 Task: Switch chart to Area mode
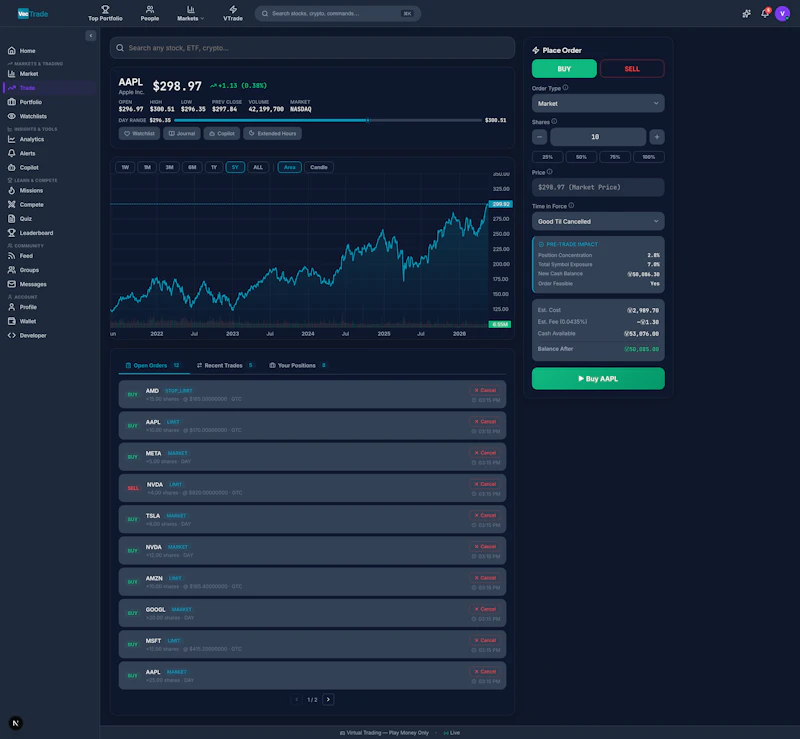click(289, 167)
